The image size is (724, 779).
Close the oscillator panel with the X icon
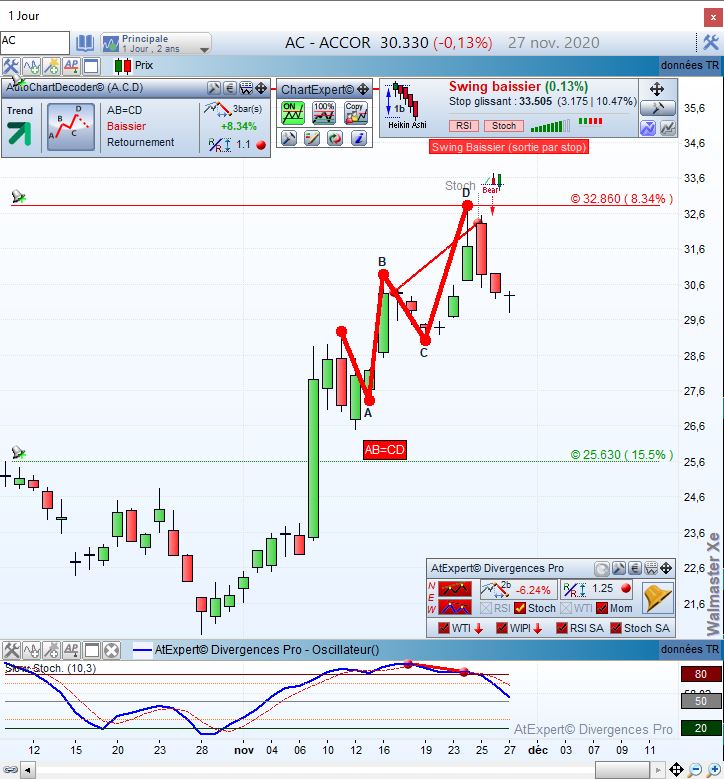coord(112,650)
